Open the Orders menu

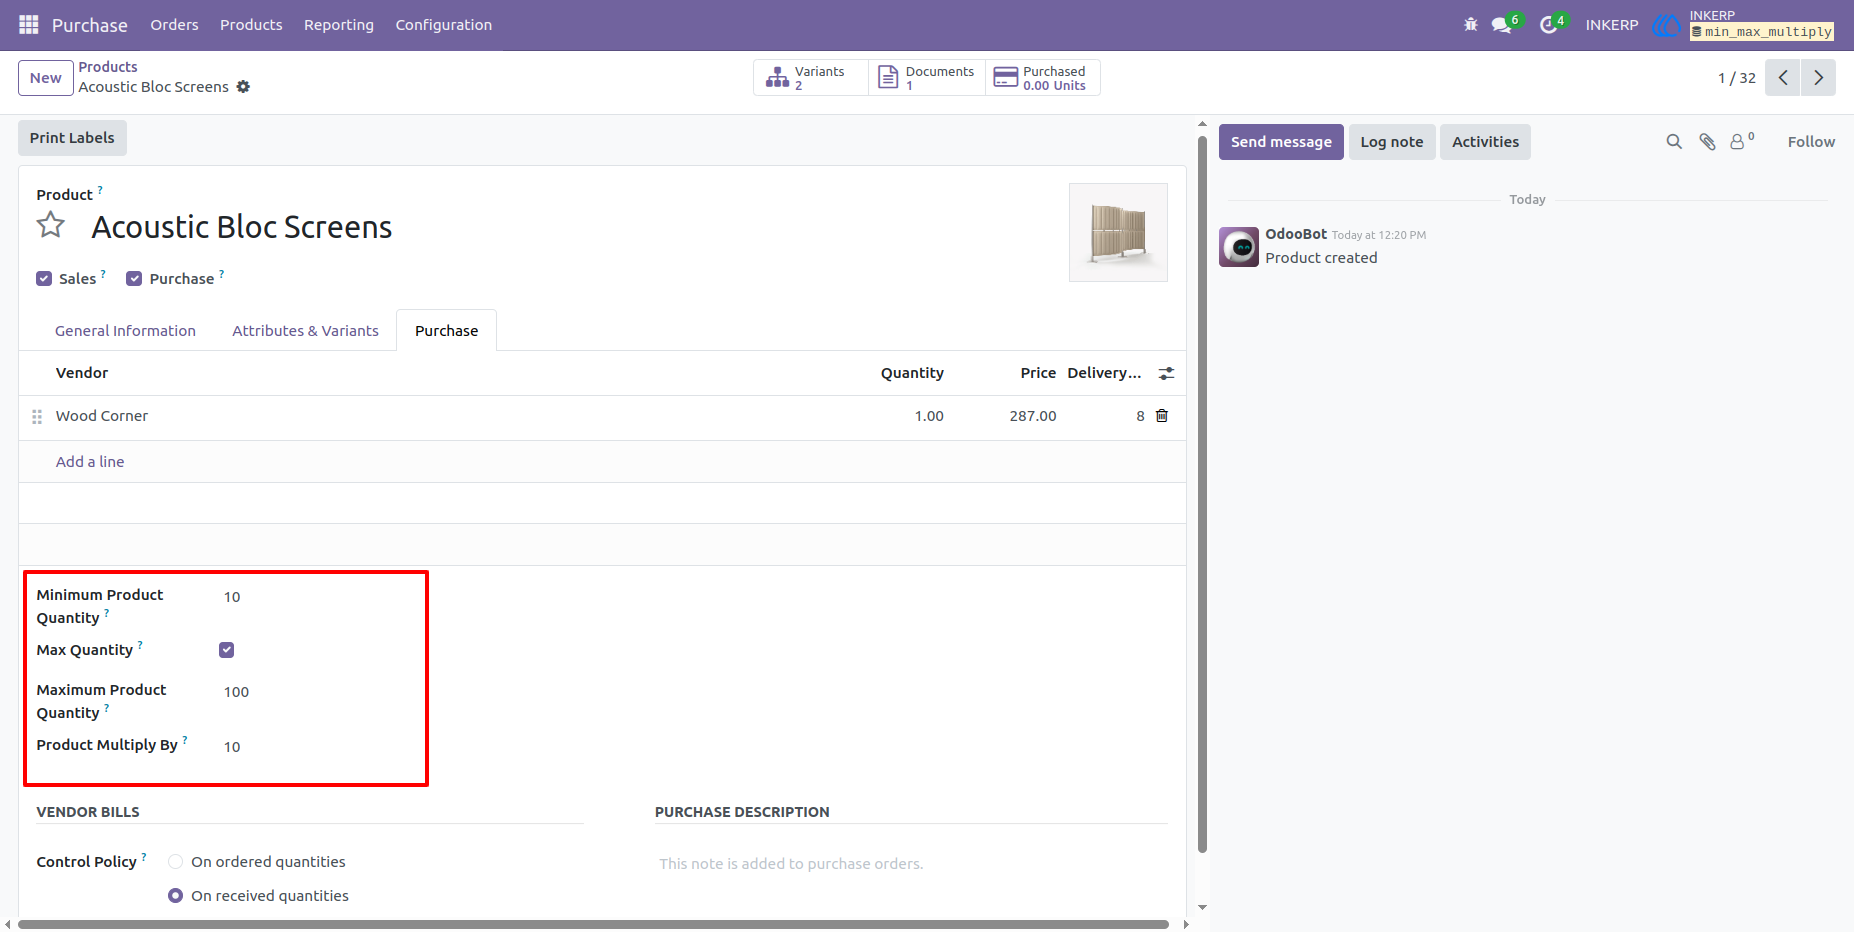(x=174, y=25)
